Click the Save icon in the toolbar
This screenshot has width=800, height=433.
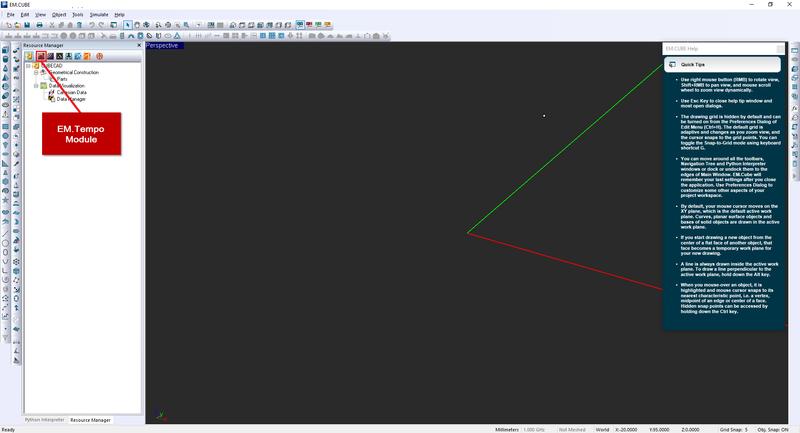click(27, 25)
